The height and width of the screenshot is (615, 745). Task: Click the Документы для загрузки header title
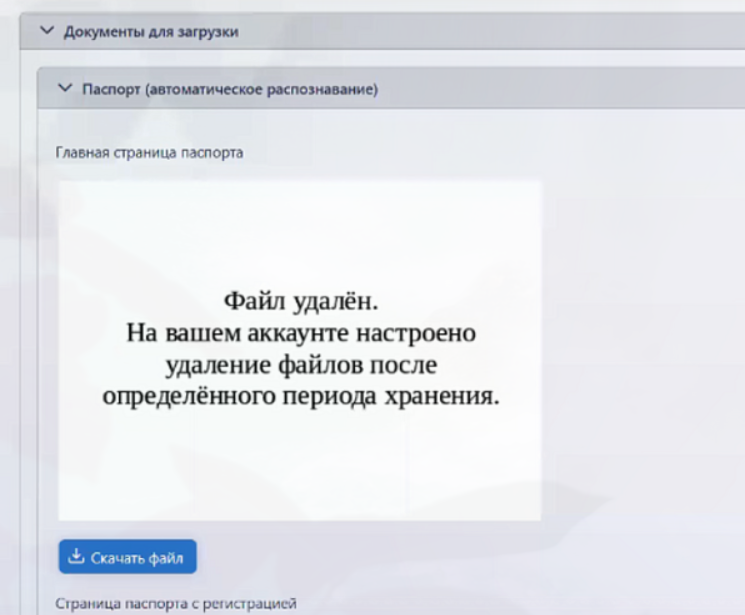pos(151,32)
